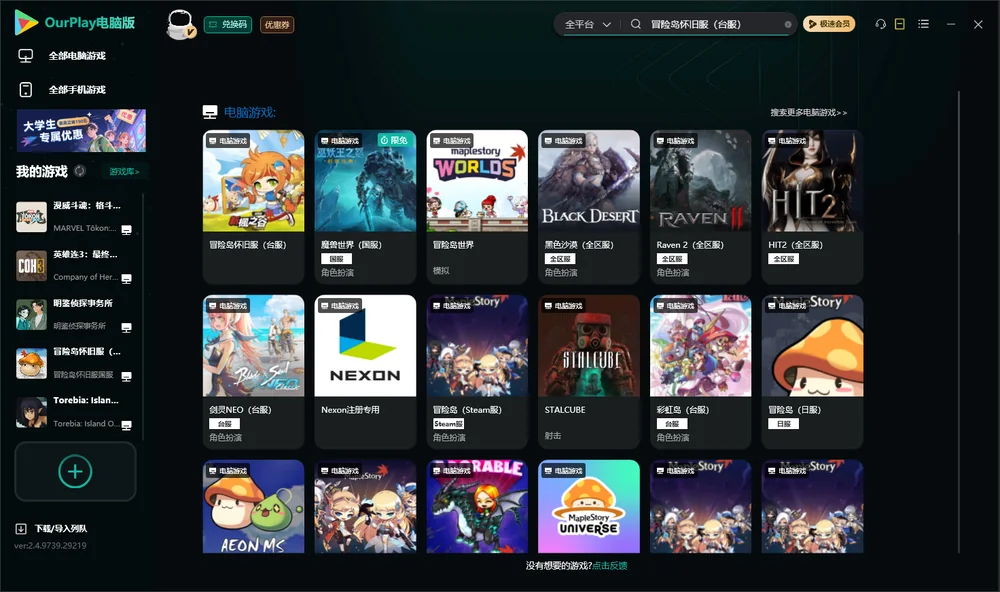Open the MapleStory Universe card
Screen dimensions: 1000x592
coord(589,507)
